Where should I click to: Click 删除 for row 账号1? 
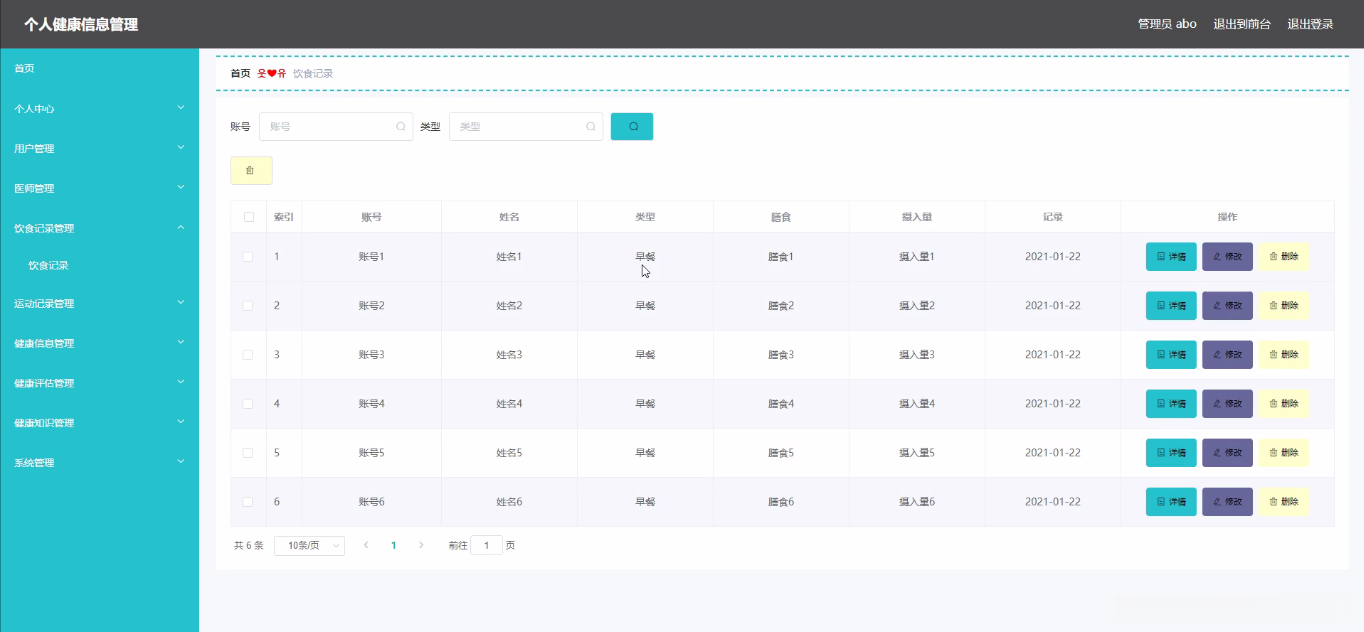tap(1283, 257)
